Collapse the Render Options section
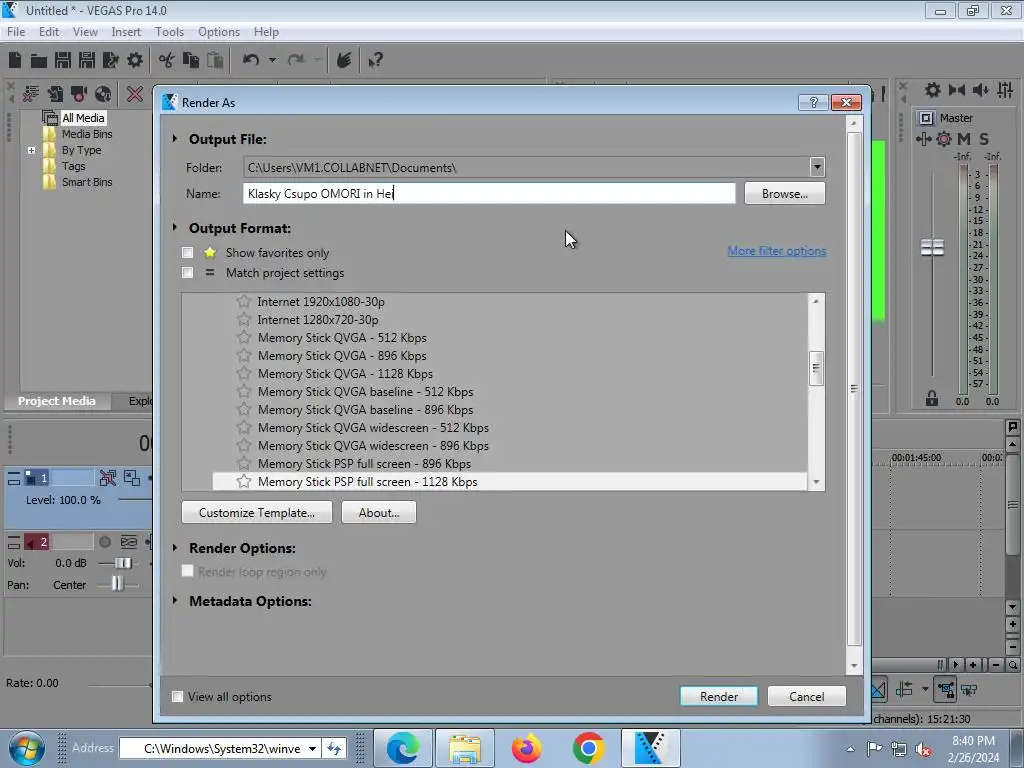The image size is (1024, 768). click(x=175, y=547)
